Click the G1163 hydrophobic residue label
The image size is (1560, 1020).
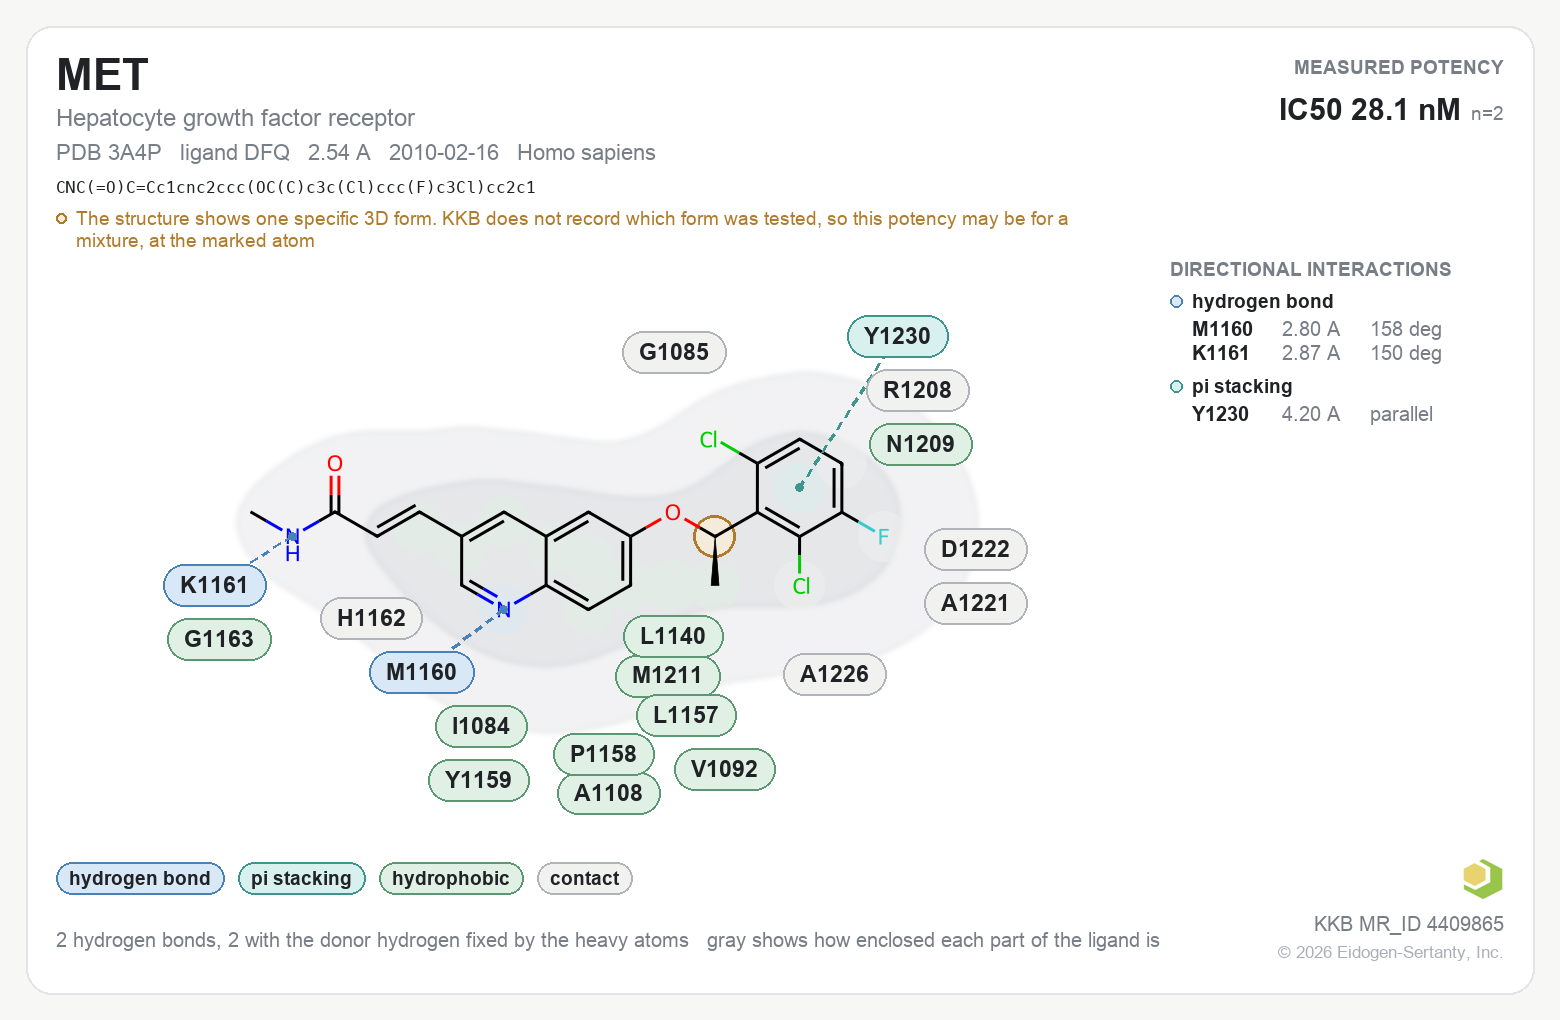(219, 639)
